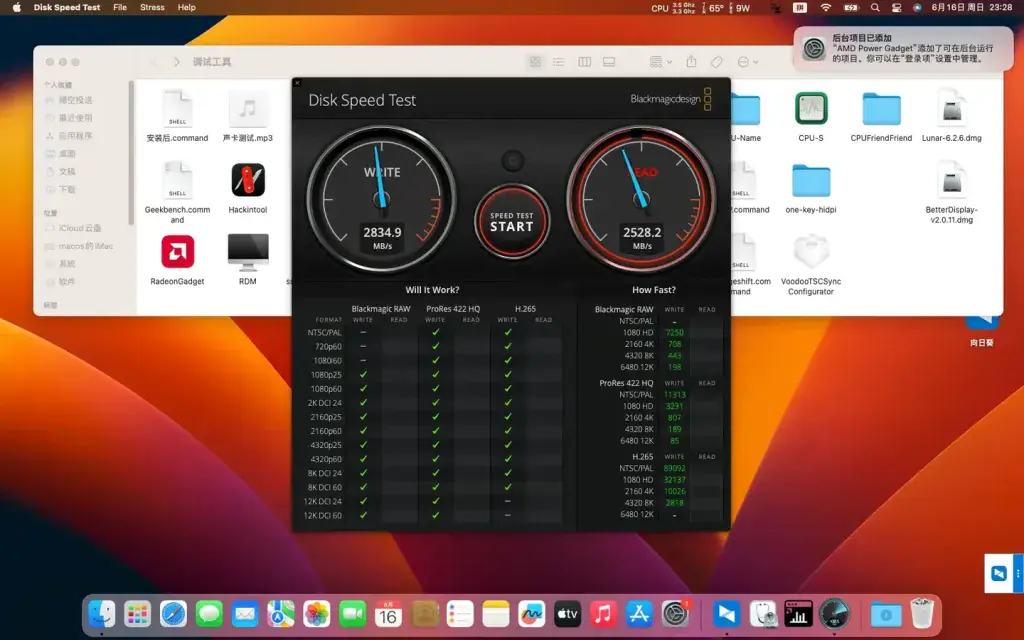Click the WRITE speed gauge
The image size is (1024, 640).
click(x=381, y=199)
